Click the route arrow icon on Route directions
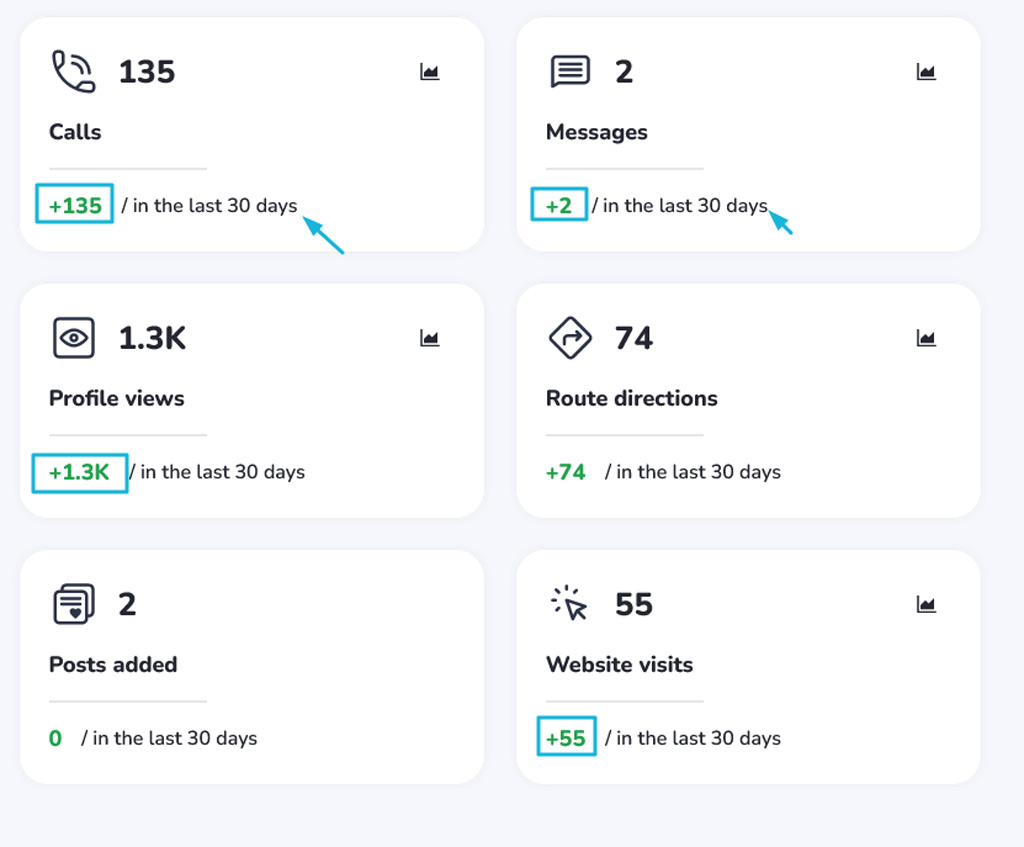 568,337
